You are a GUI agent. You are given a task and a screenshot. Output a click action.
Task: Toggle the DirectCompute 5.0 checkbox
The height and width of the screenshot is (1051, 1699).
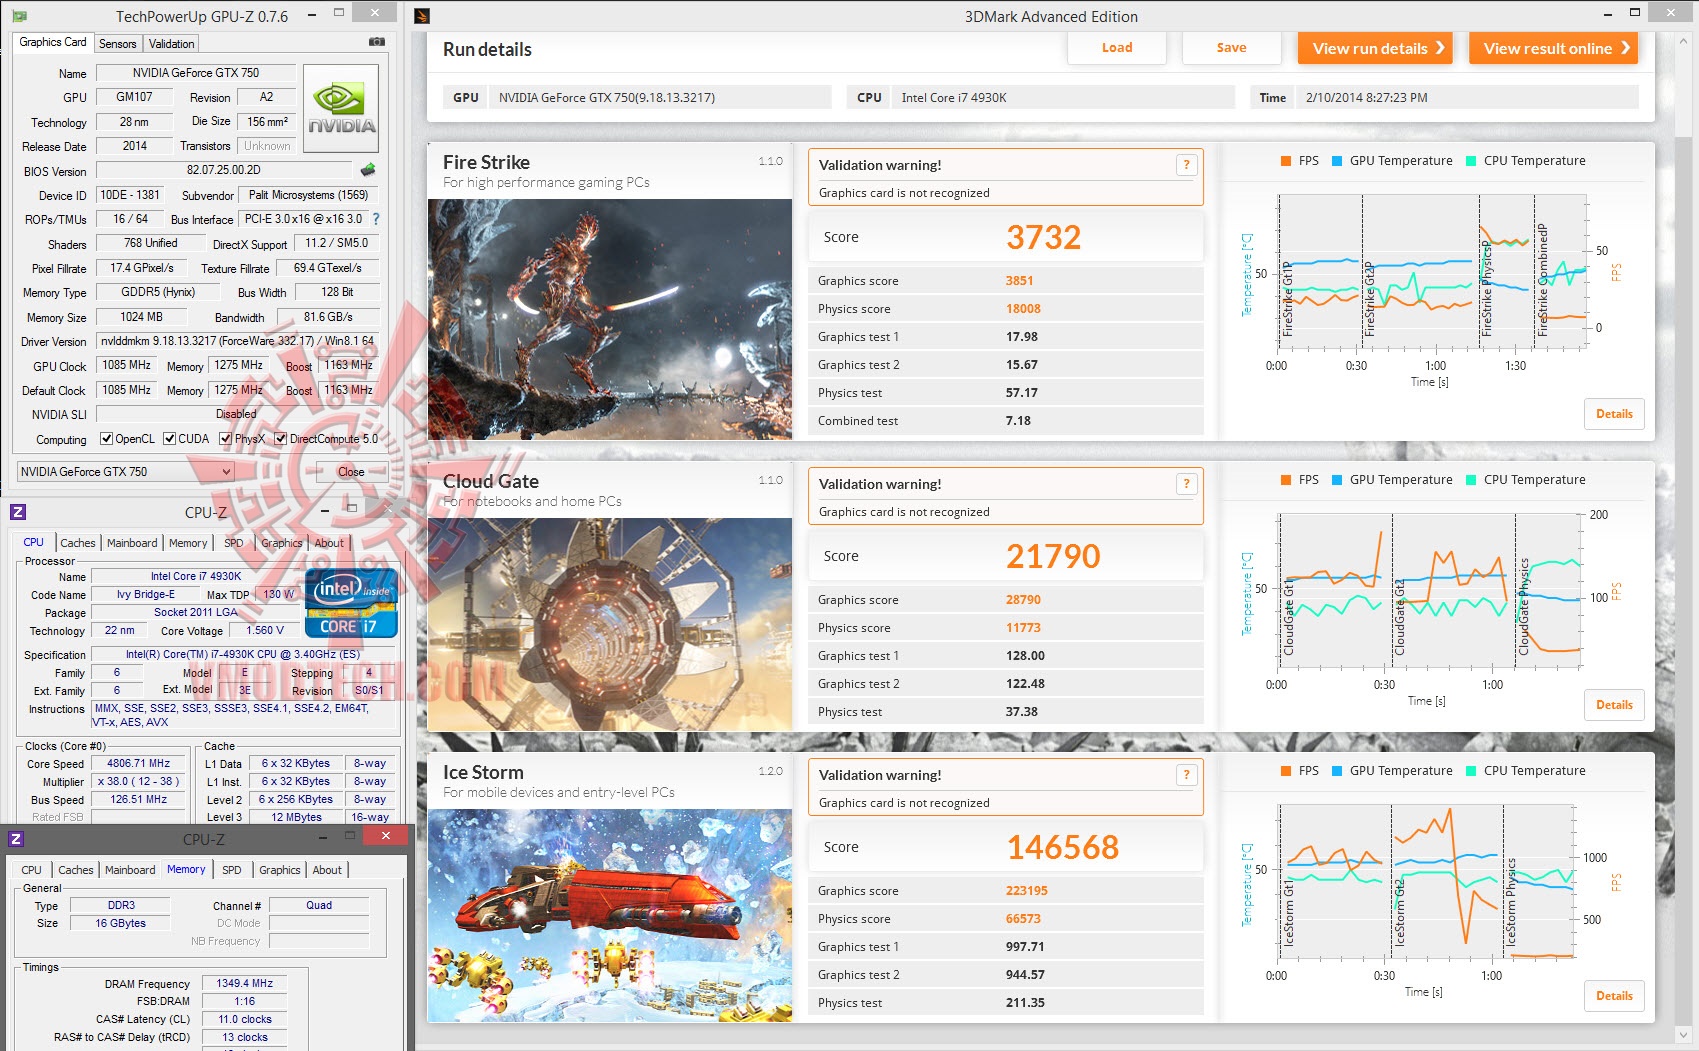click(x=281, y=438)
